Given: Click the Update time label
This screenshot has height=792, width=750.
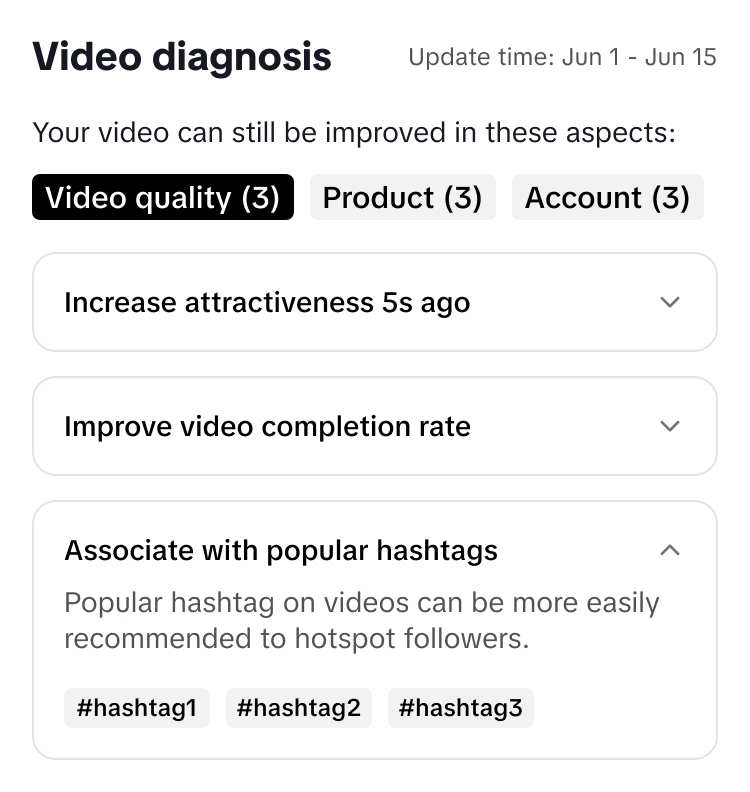Looking at the screenshot, I should (x=481, y=57).
